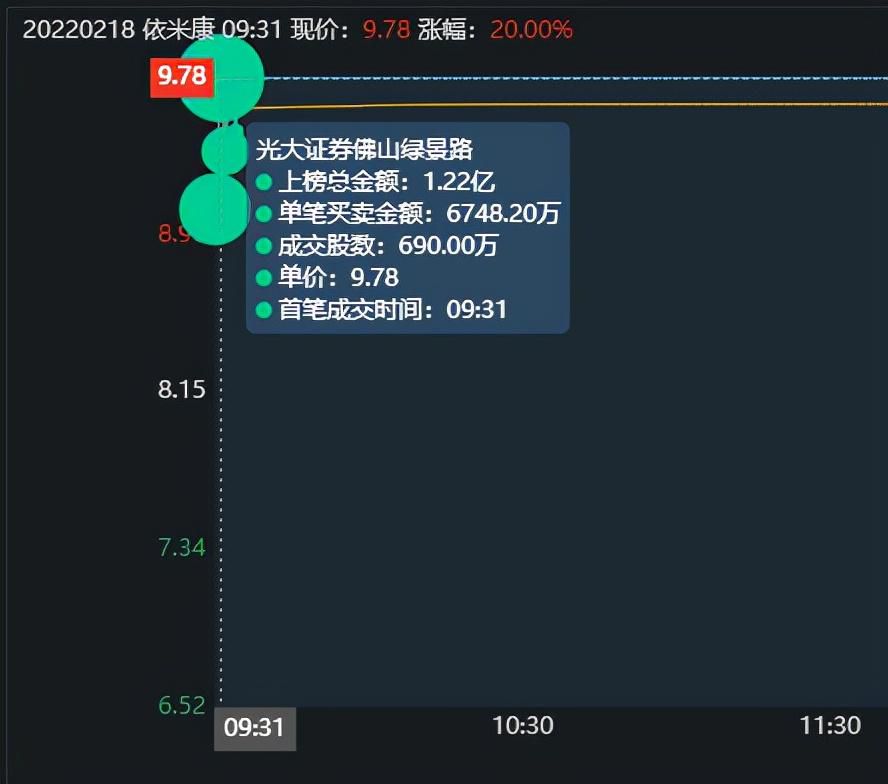The height and width of the screenshot is (784, 888).
Task: Click the lowest green trade bubble
Action: (x=213, y=209)
